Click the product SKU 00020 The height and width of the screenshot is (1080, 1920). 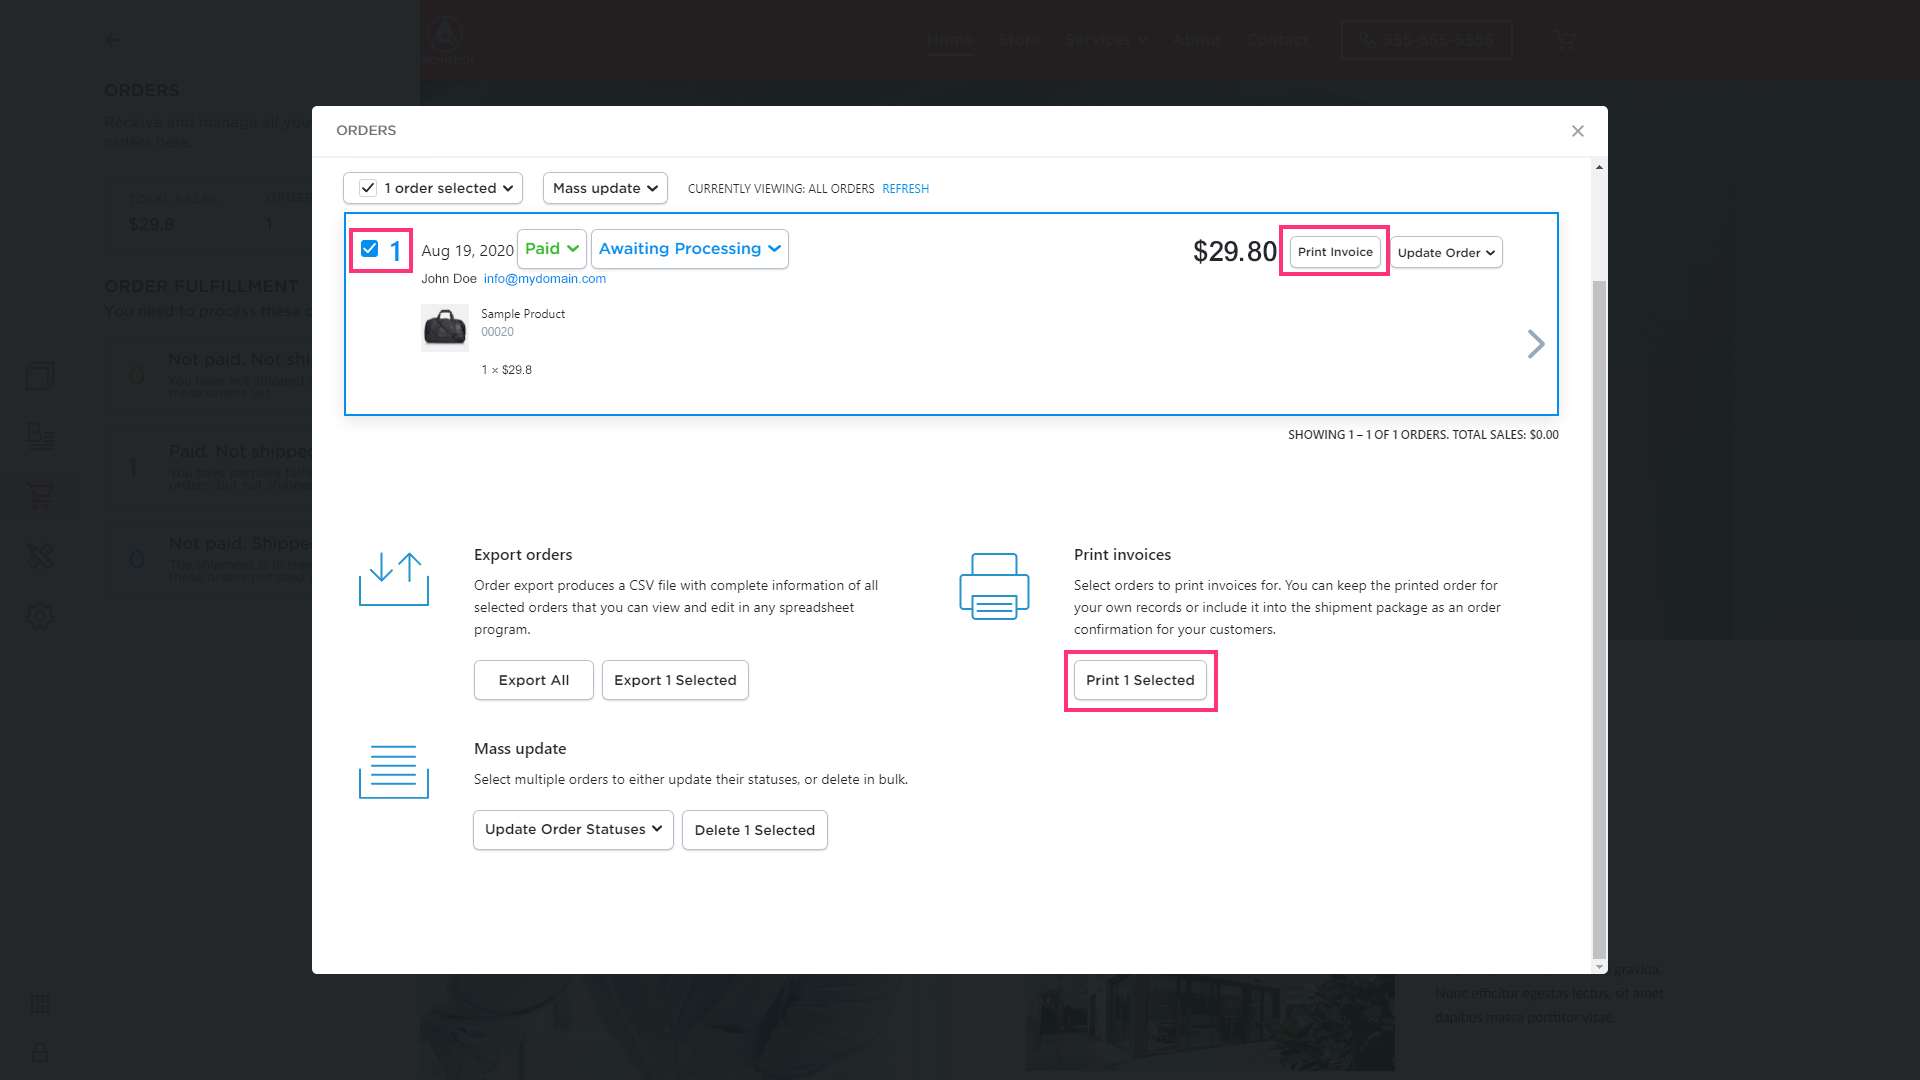(x=497, y=332)
